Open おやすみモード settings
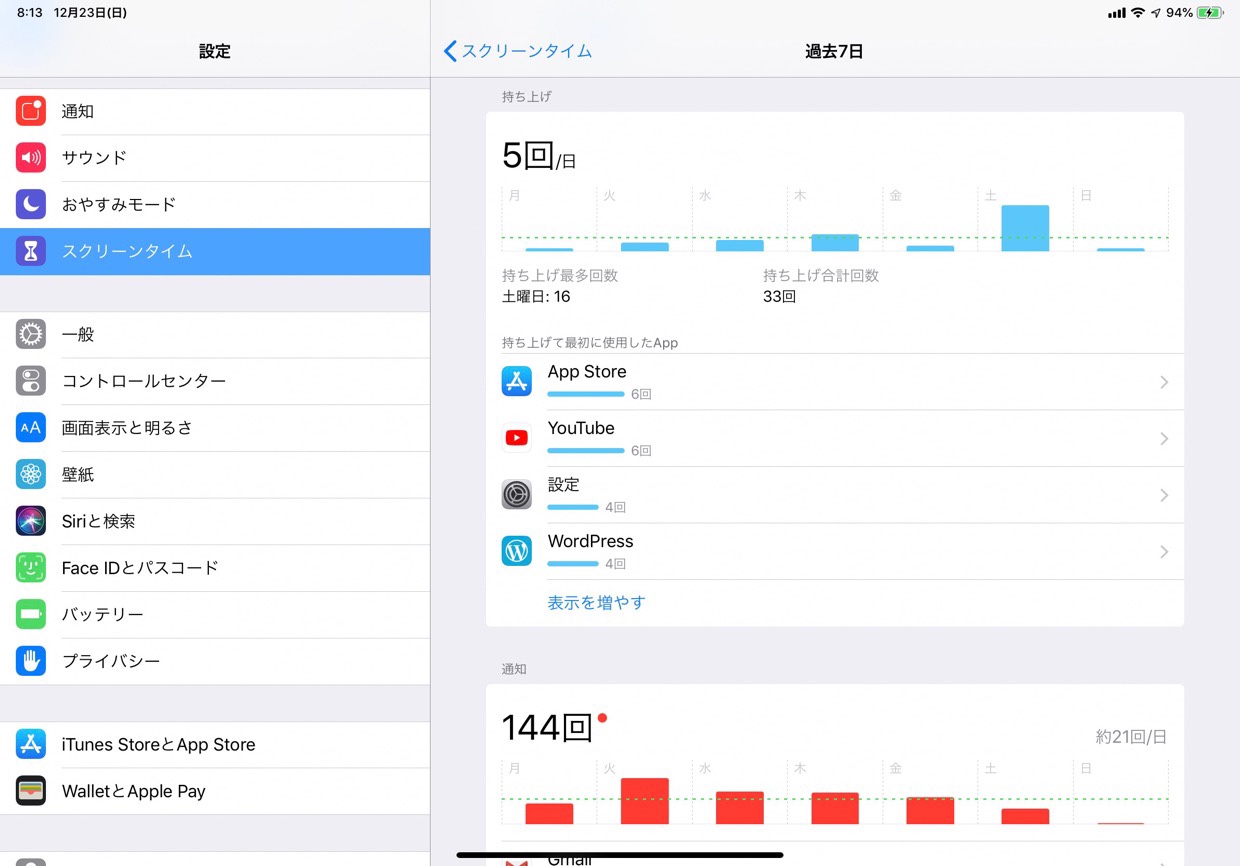Image resolution: width=1240 pixels, height=866 pixels. [x=215, y=204]
